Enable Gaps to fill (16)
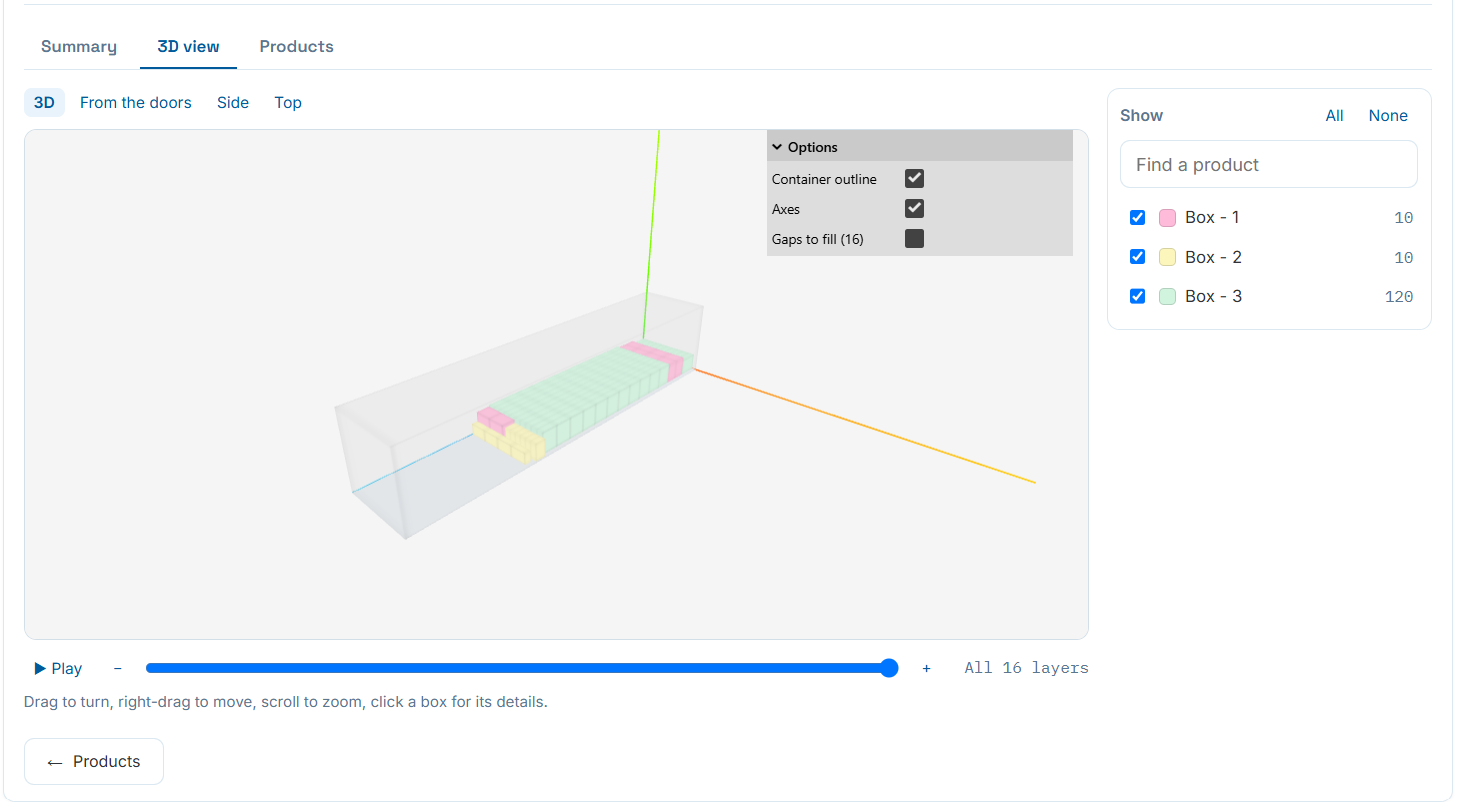The height and width of the screenshot is (802, 1458). point(914,239)
